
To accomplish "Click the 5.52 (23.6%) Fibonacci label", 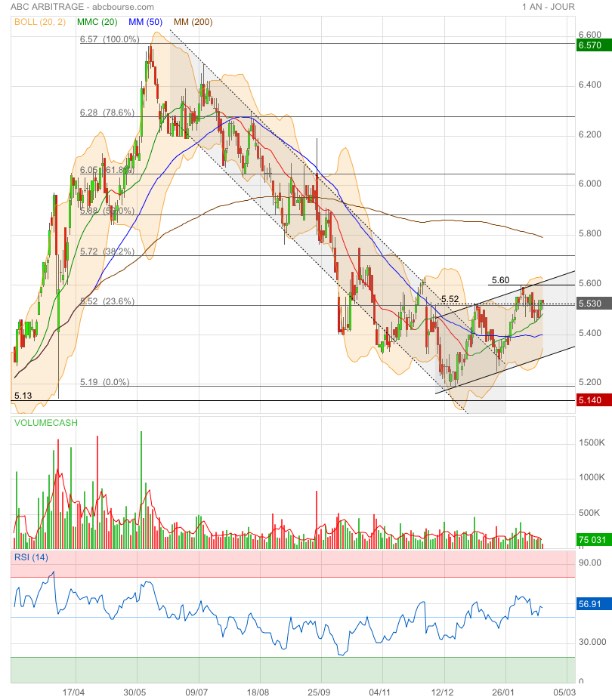I will click(x=107, y=301).
